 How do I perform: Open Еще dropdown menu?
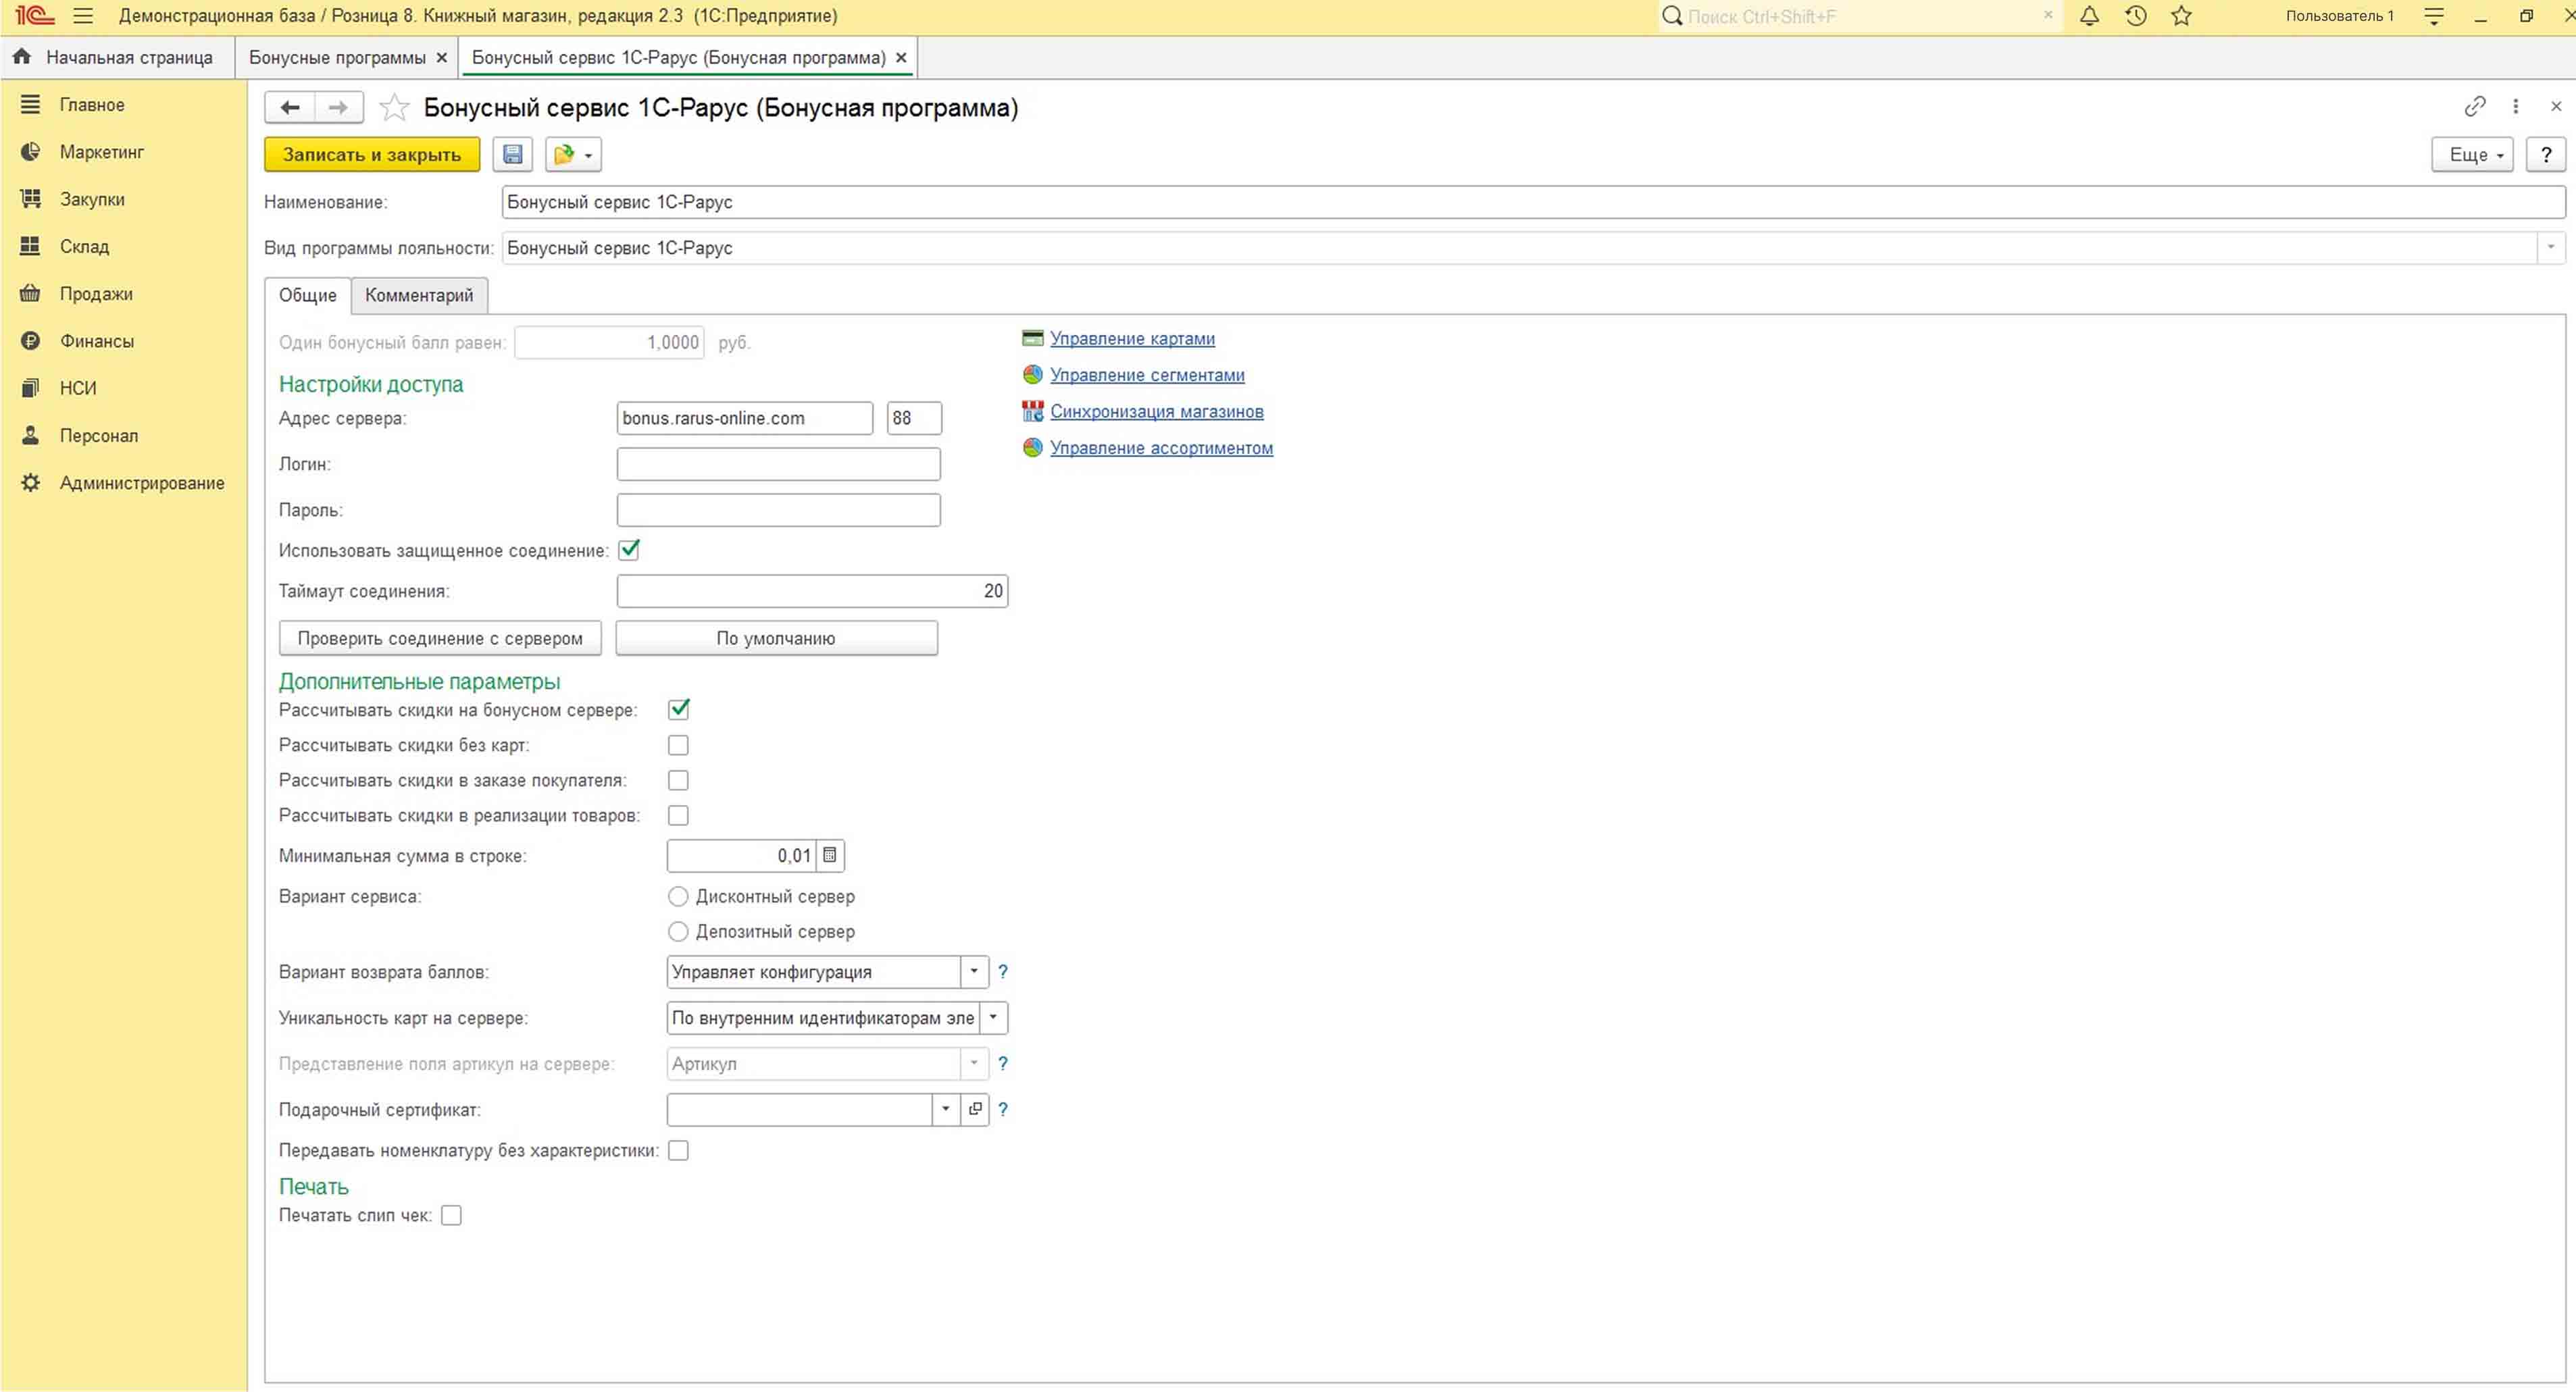tap(2472, 154)
